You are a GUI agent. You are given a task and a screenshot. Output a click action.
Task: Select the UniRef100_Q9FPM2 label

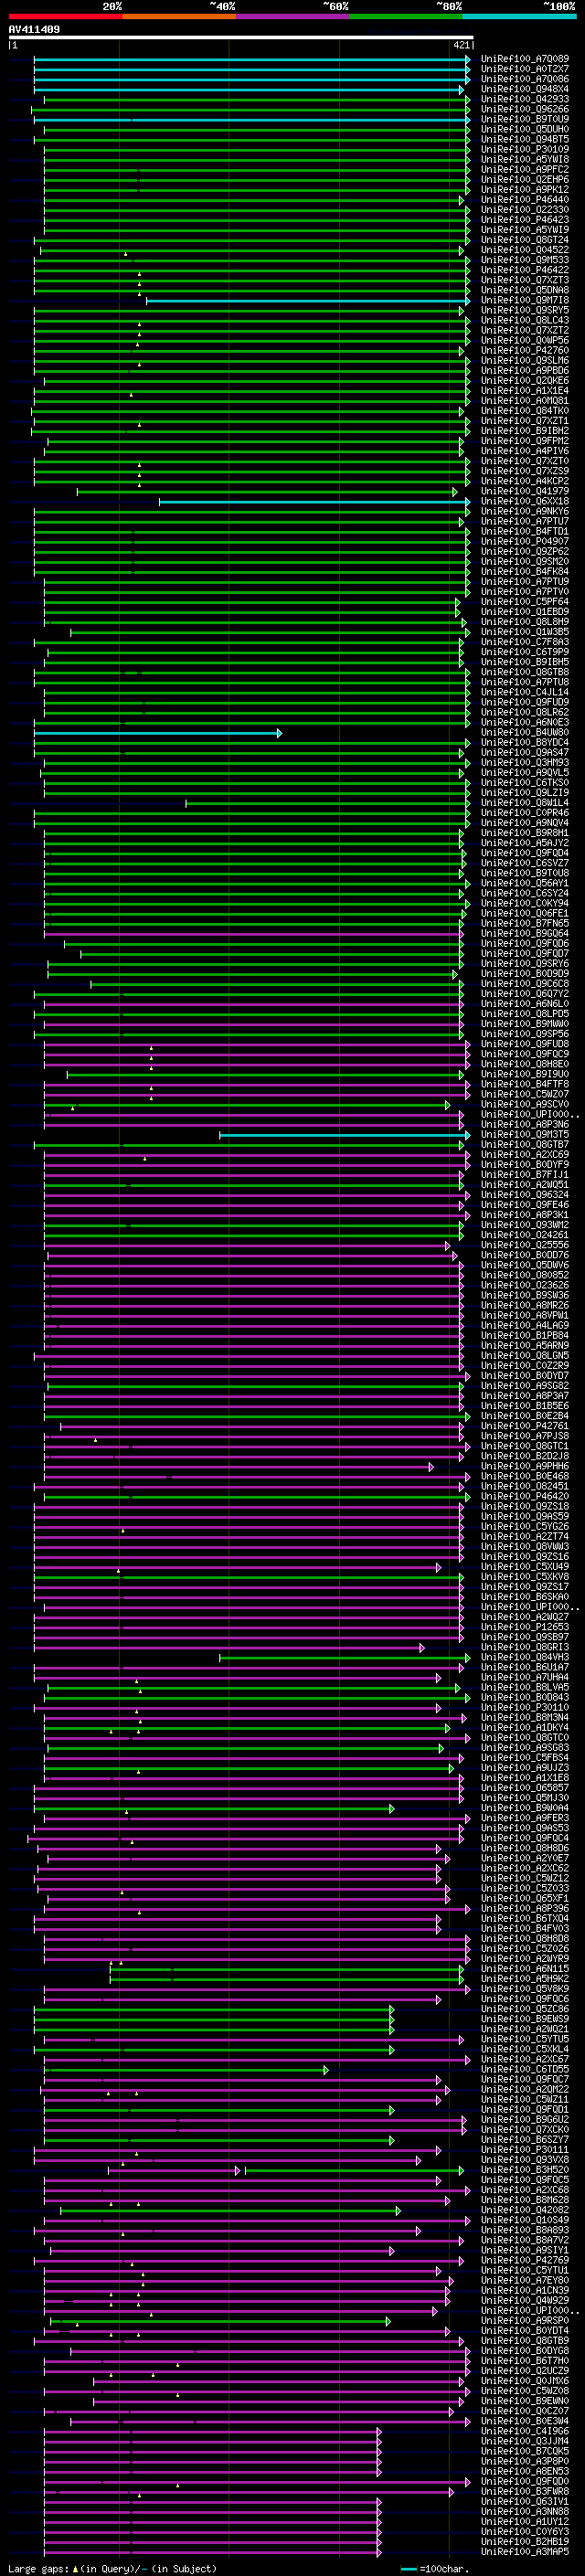(x=525, y=441)
